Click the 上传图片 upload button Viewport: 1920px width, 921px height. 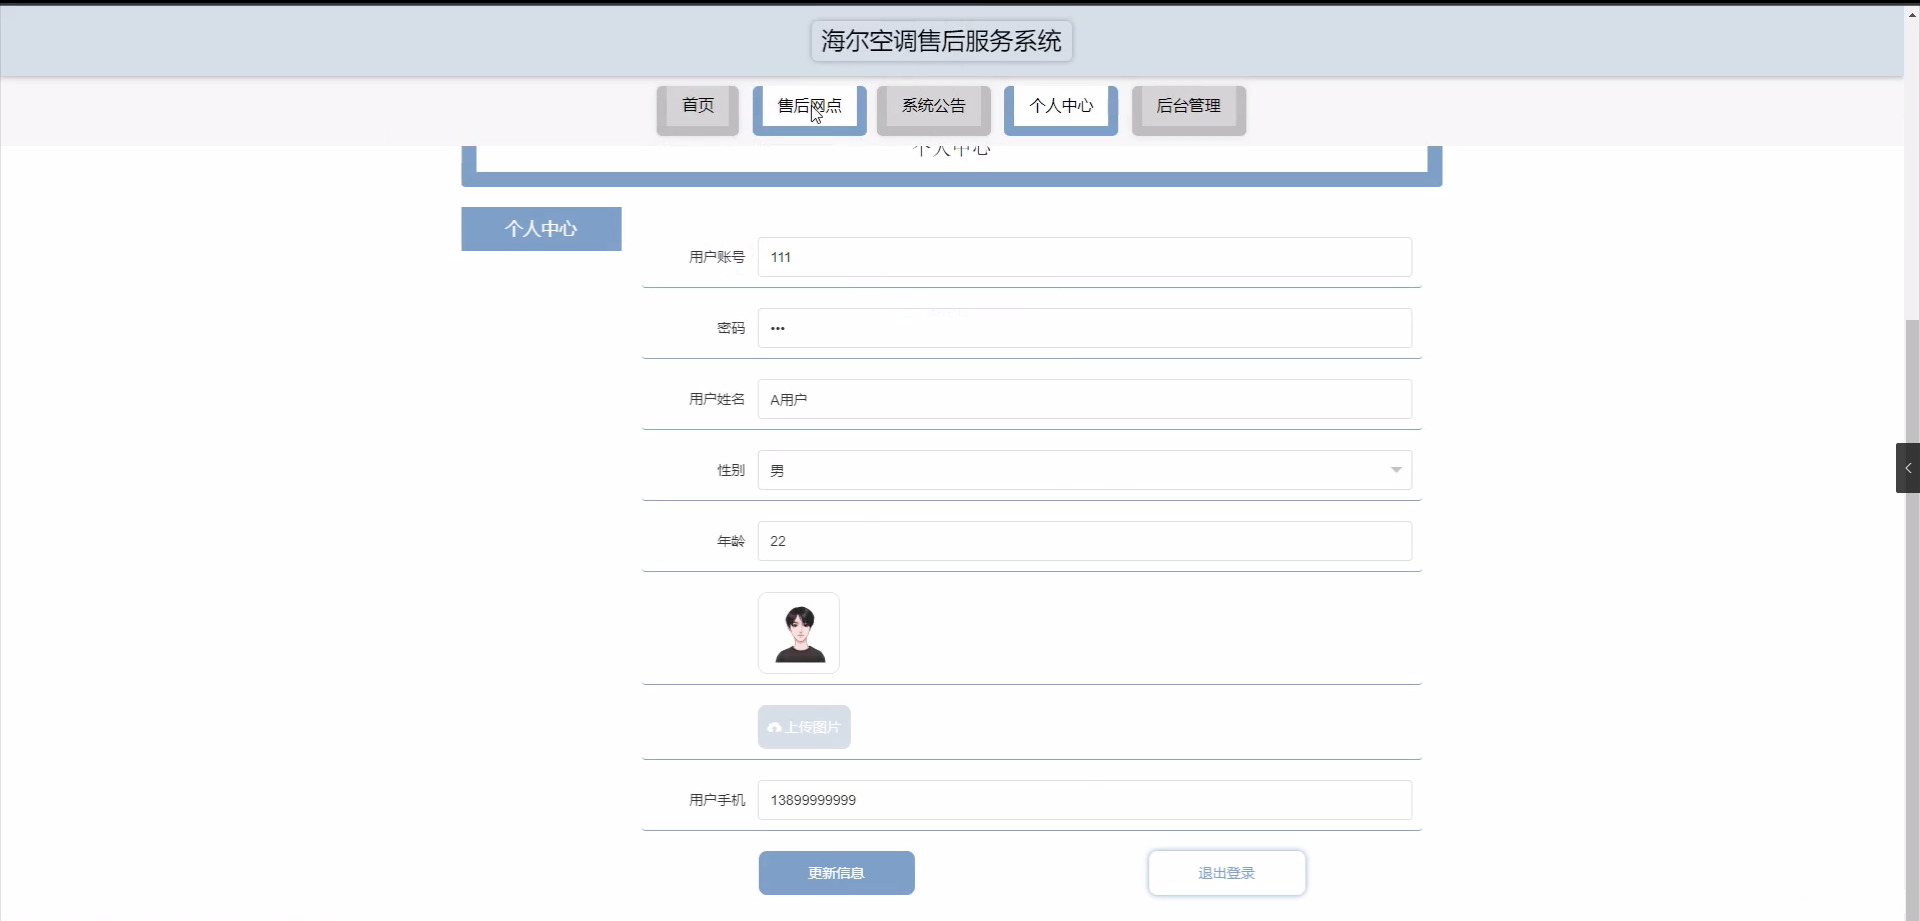[804, 727]
